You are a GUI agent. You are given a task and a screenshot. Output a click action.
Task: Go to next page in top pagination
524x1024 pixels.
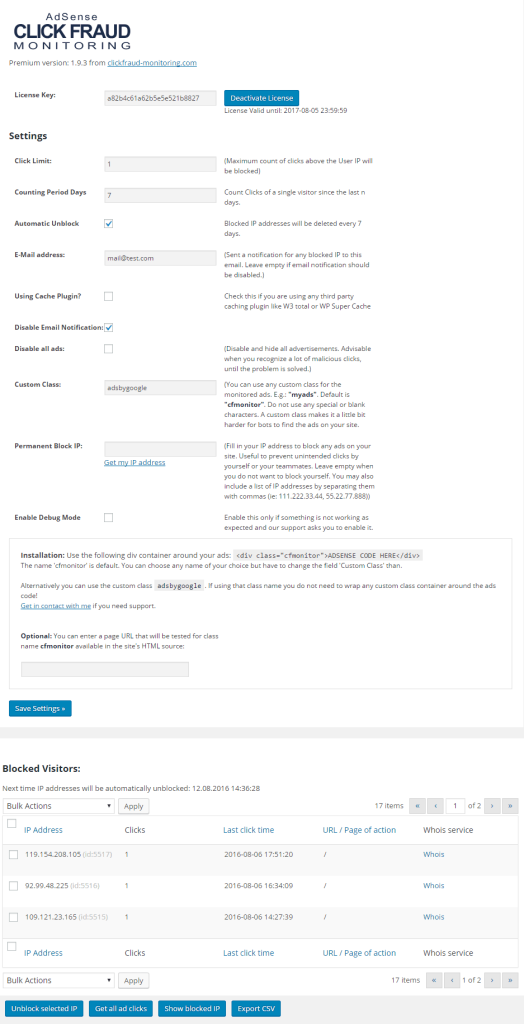492,805
